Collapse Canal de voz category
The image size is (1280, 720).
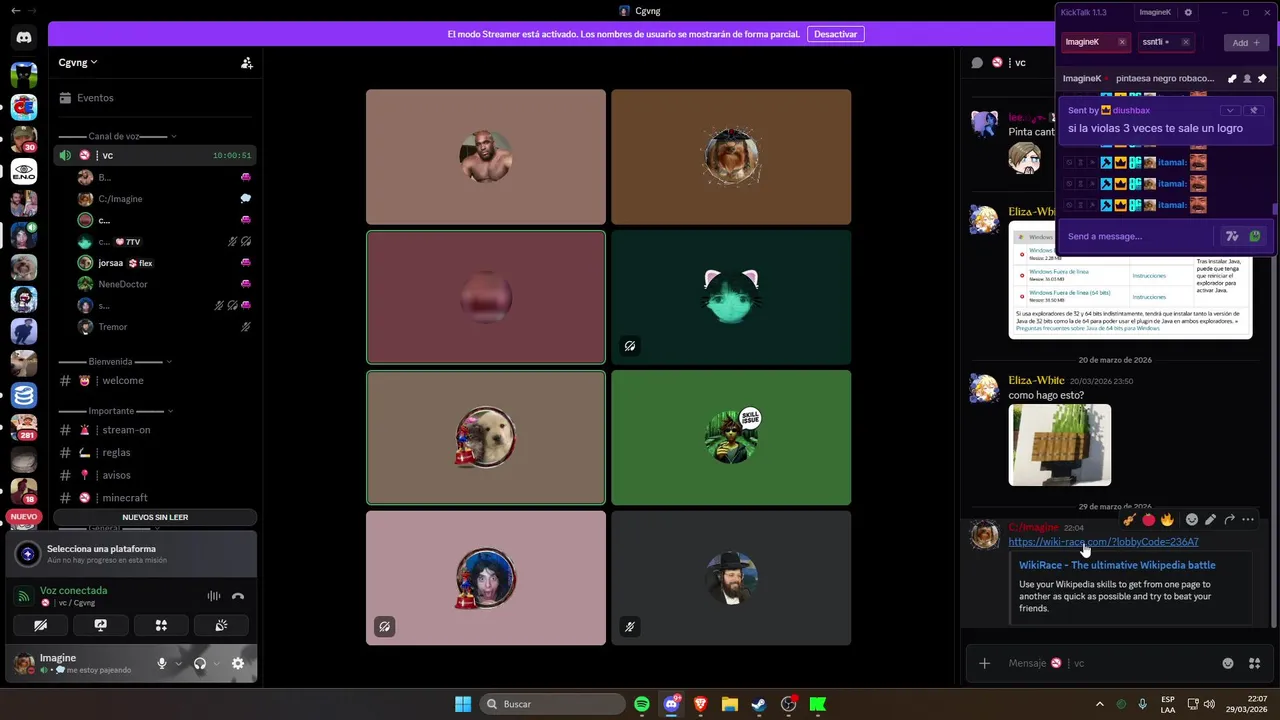(117, 136)
